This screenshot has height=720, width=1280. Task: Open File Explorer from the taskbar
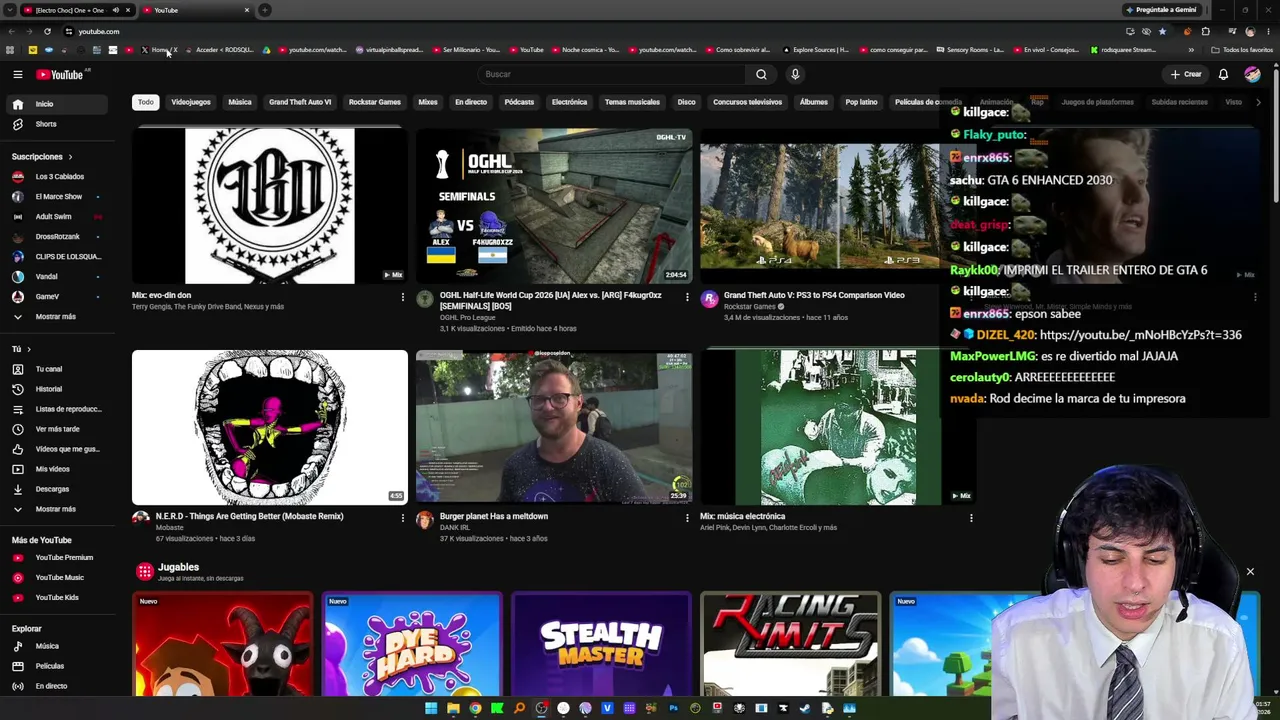[x=453, y=708]
